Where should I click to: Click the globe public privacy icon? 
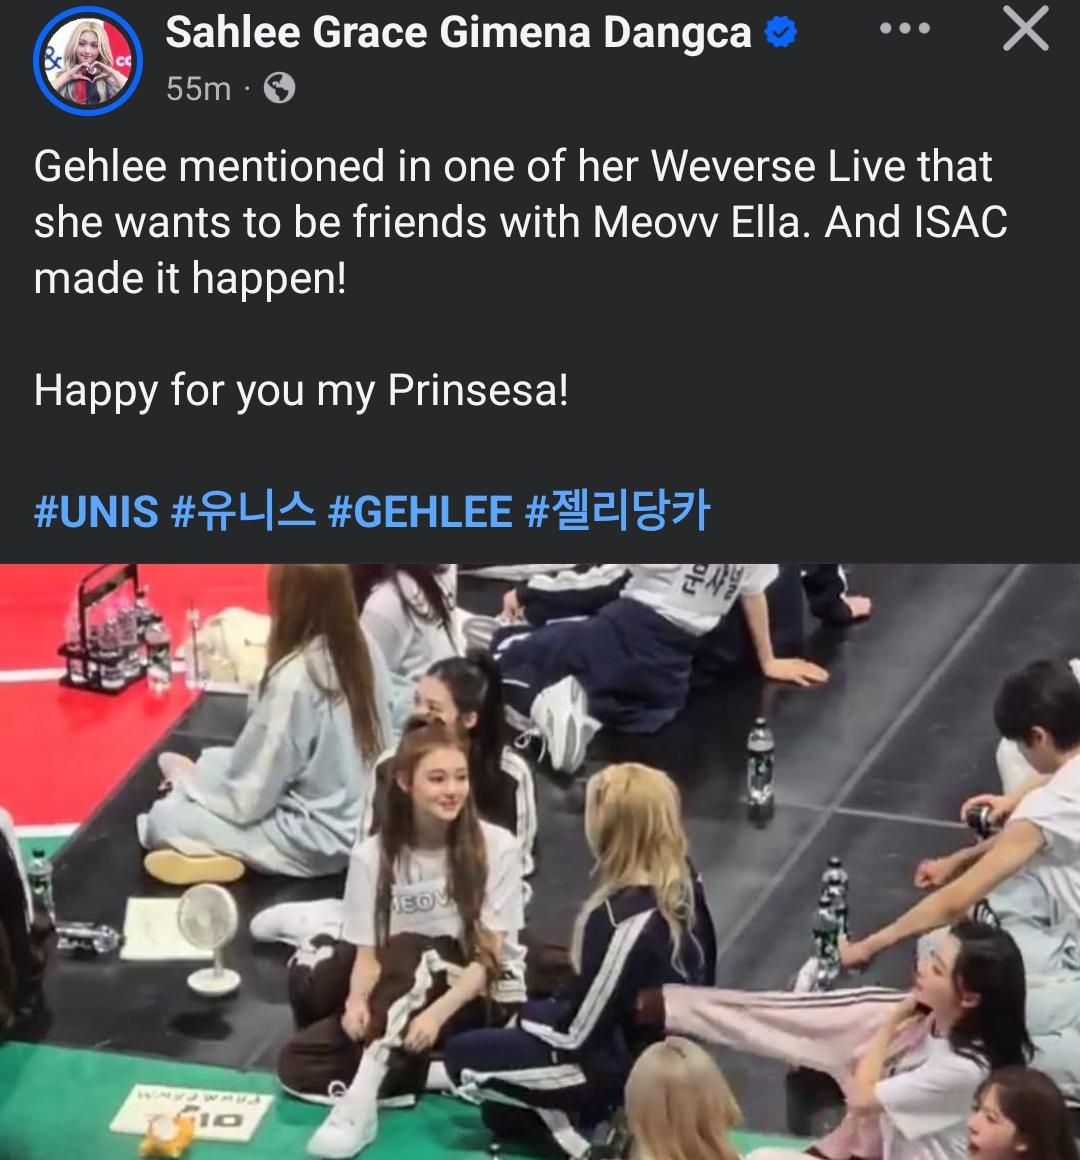279,89
